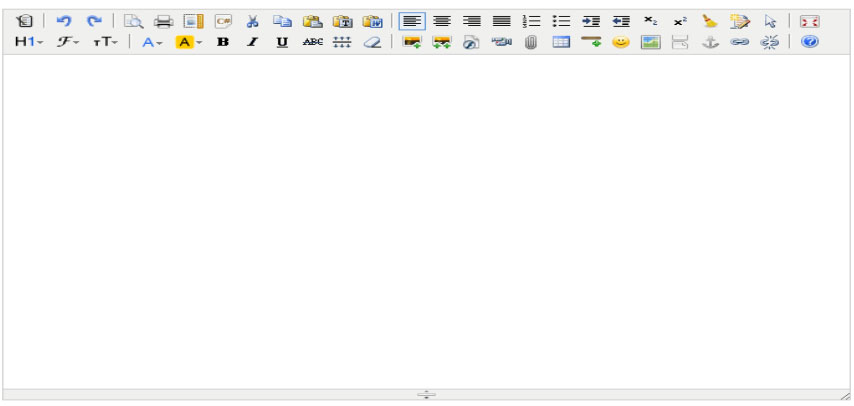The height and width of the screenshot is (406, 854).
Task: Insert a bulleted list
Action: pyautogui.click(x=561, y=22)
